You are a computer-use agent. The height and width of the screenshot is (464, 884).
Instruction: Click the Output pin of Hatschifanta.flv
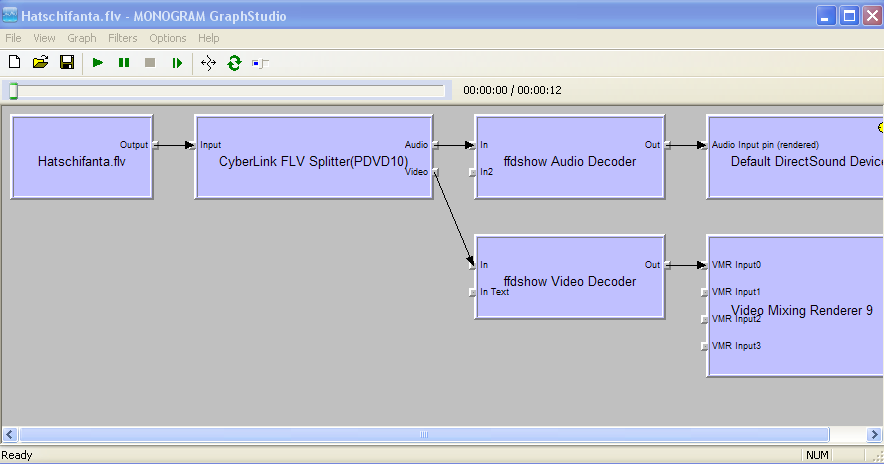pos(156,145)
